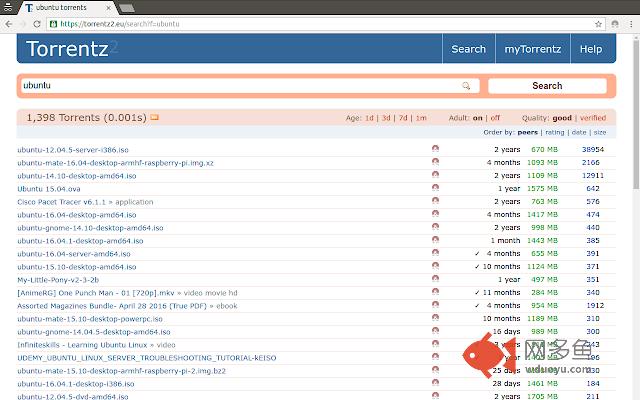Image resolution: width=640 pixels, height=400 pixels.
Task: Click the icon in the ubuntu-16.04.1-desktop-i386.iso row
Action: coord(436,383)
